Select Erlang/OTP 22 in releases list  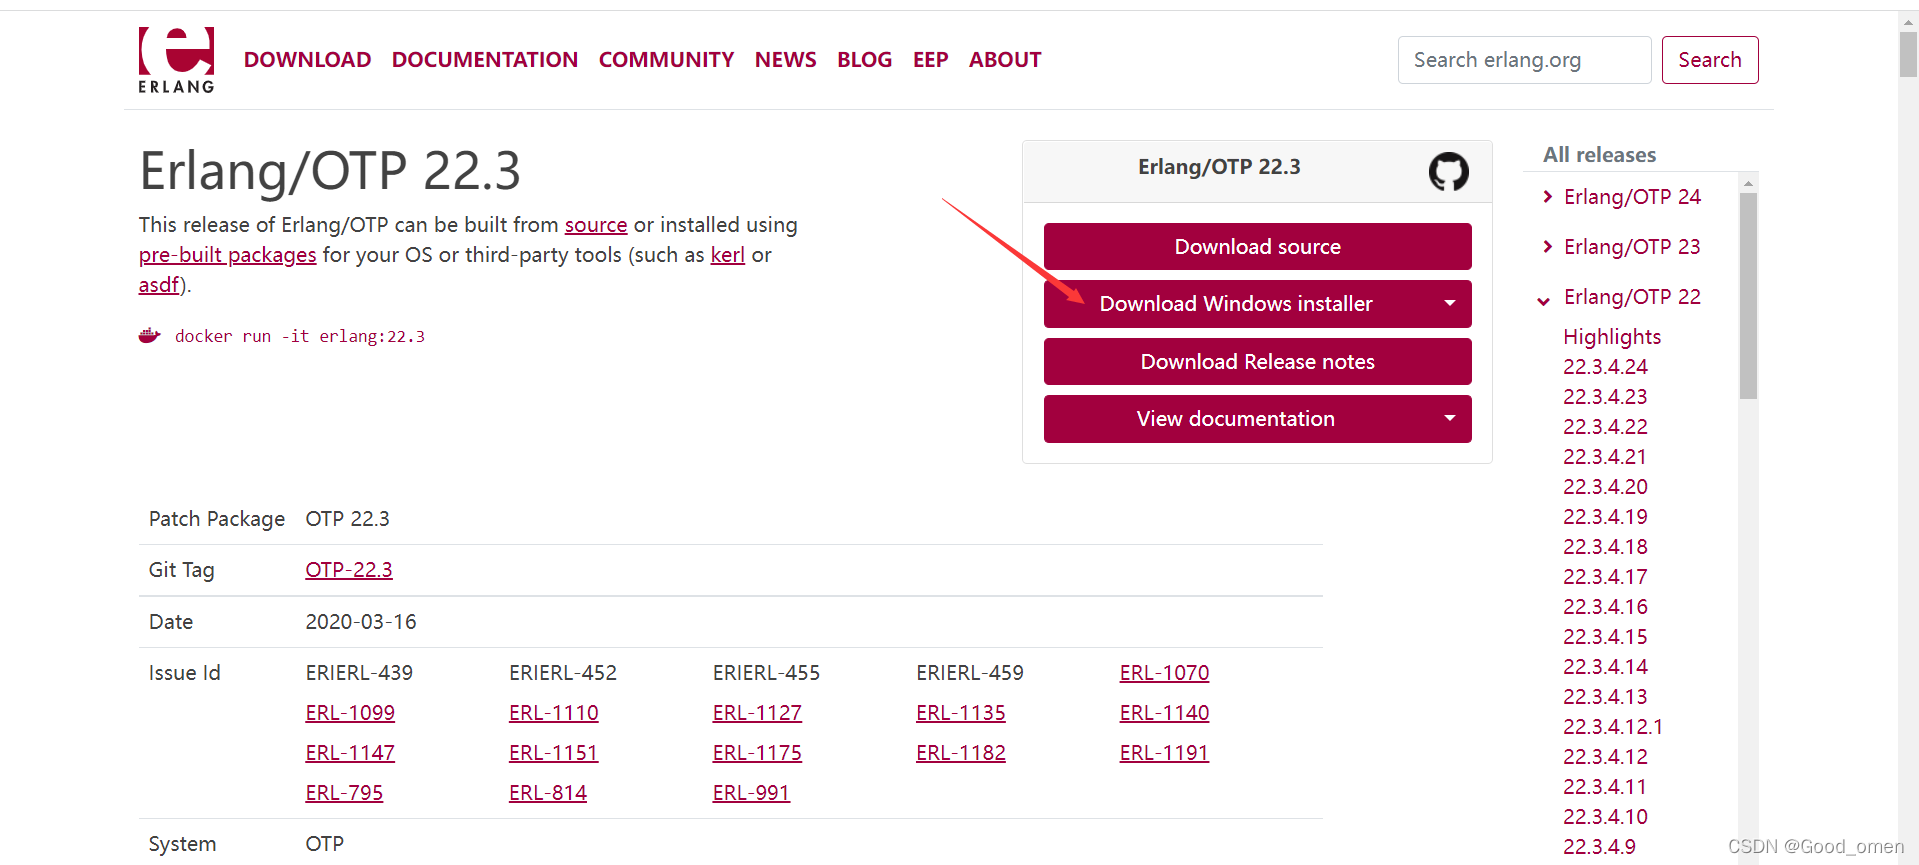point(1632,297)
